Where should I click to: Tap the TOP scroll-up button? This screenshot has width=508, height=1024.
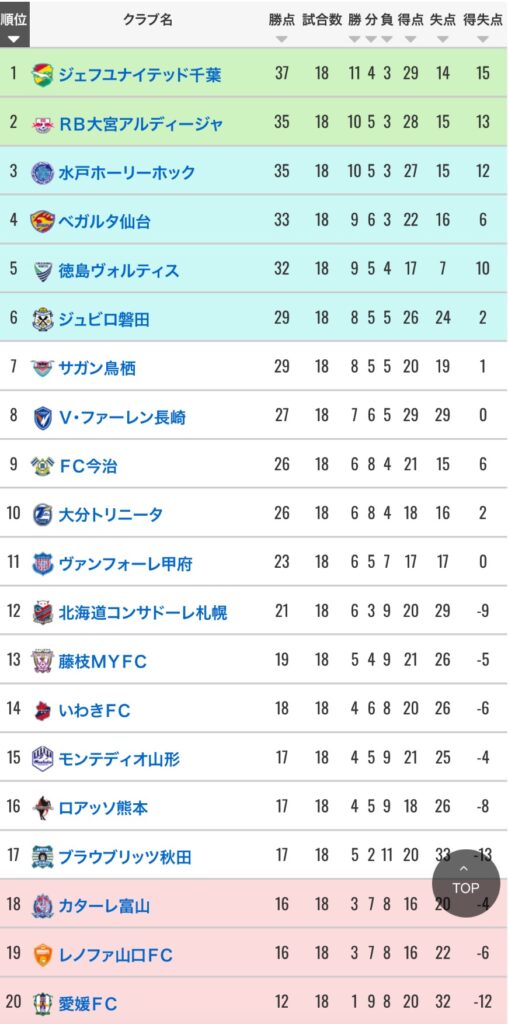pyautogui.click(x=466, y=884)
